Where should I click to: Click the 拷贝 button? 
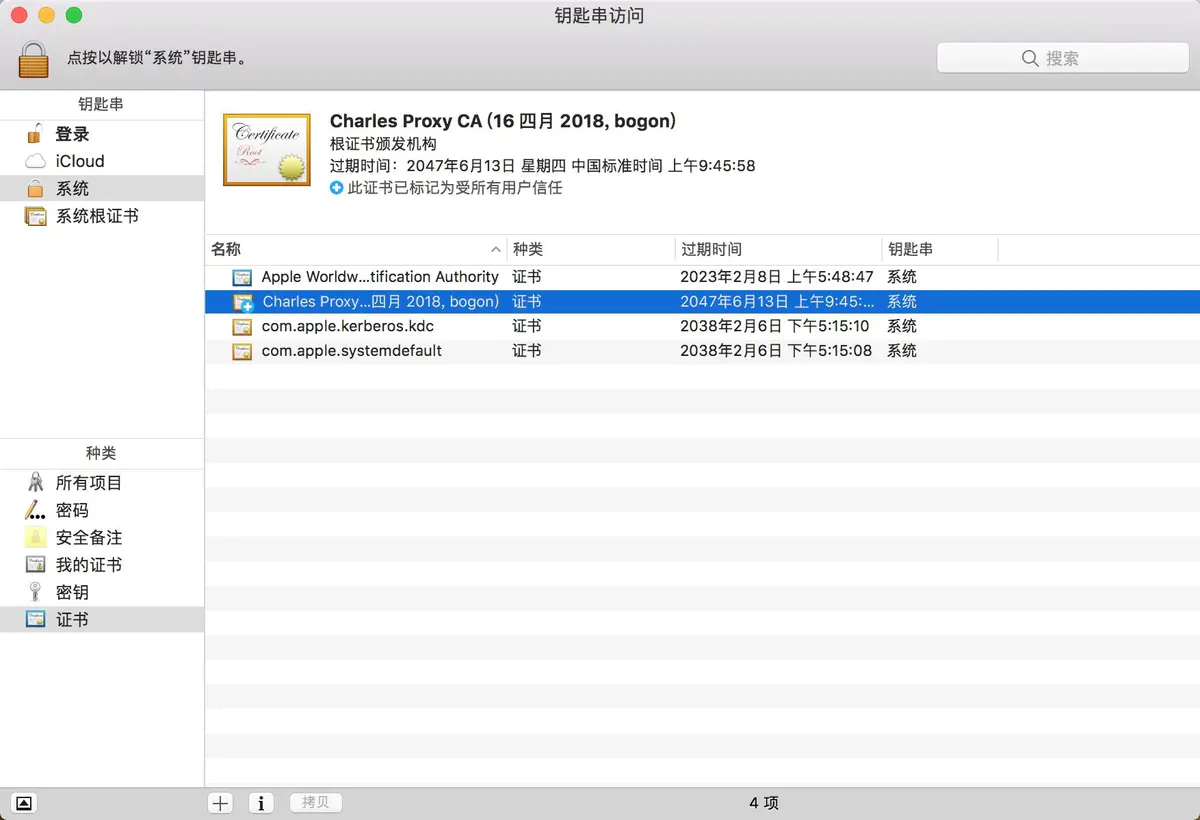coord(316,803)
